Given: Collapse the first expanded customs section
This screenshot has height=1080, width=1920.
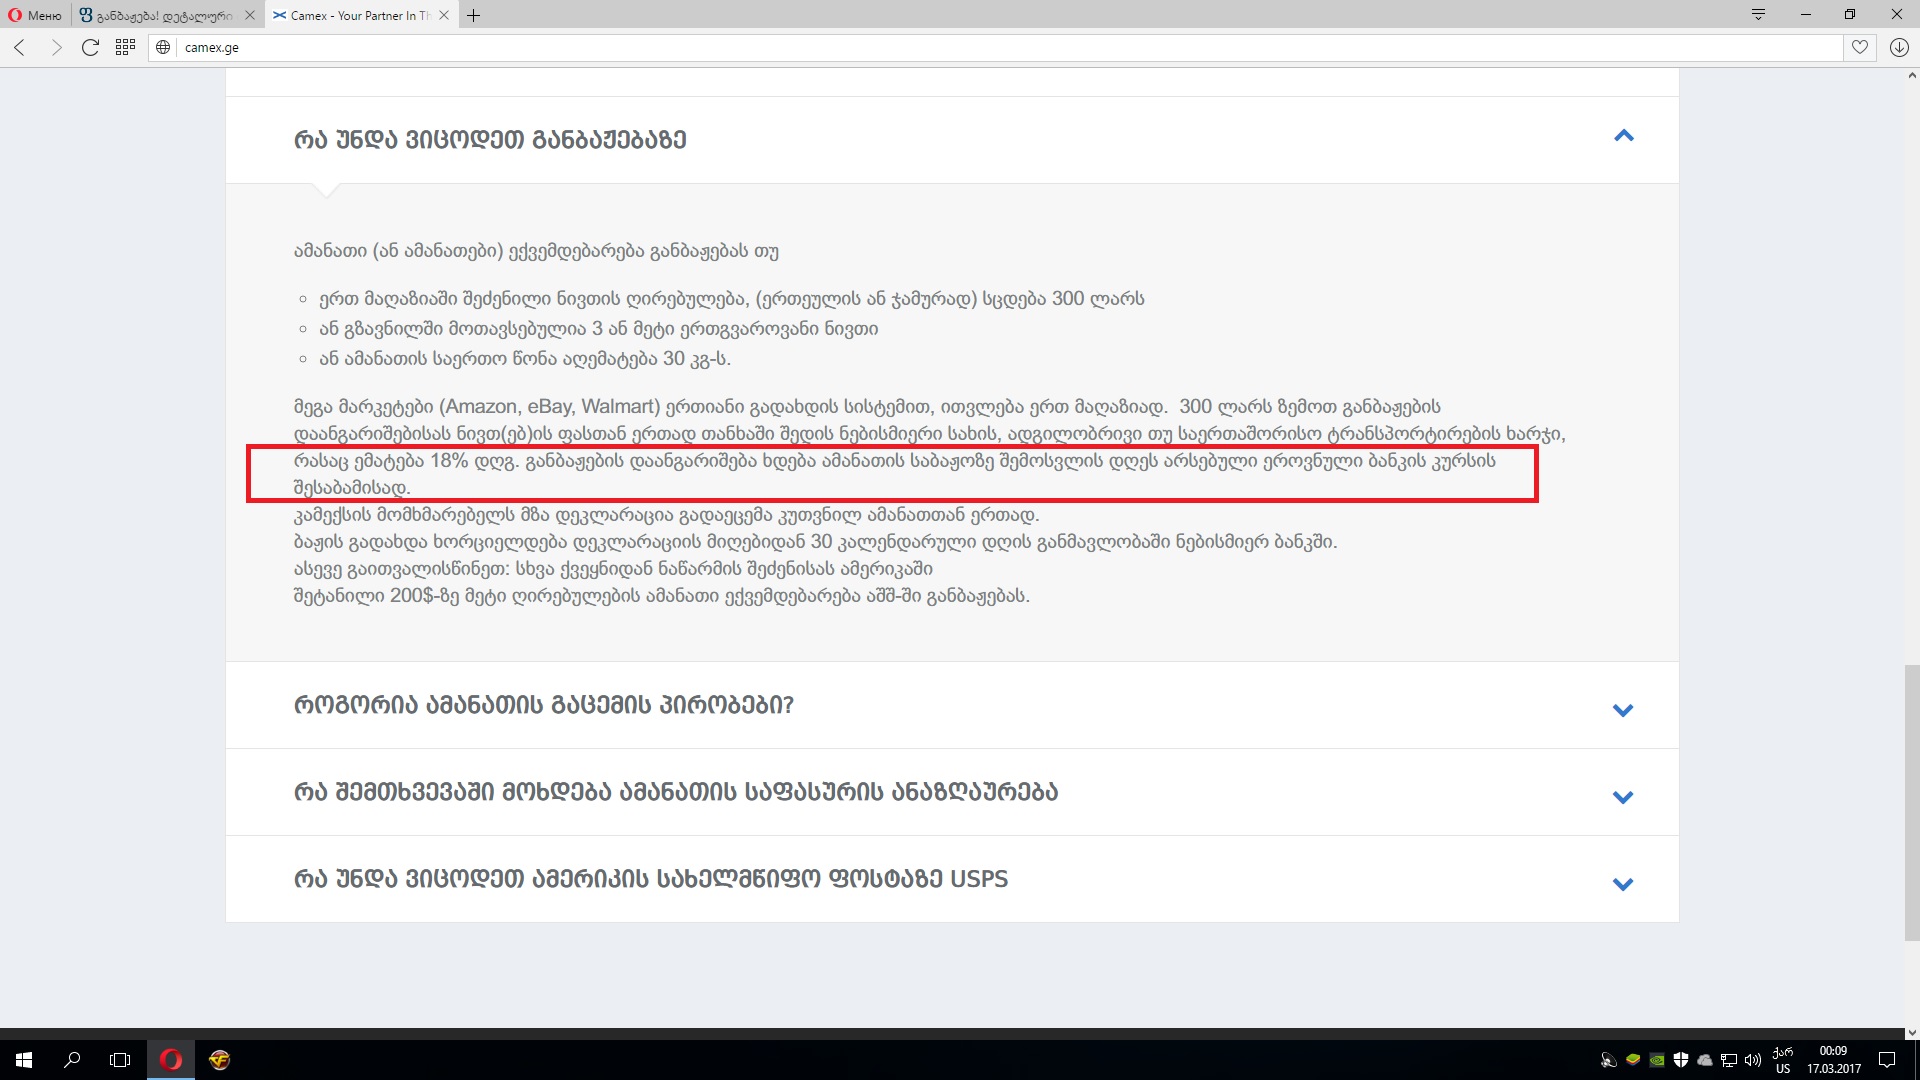Looking at the screenshot, I should pos(1623,136).
